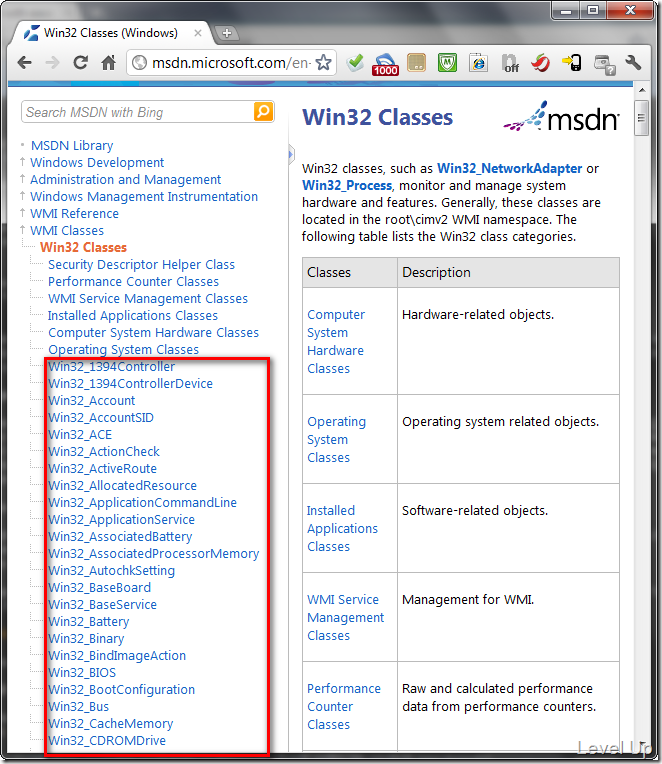Click the monitor with question mark icon
Viewport: 662px width, 764px height.
click(605, 64)
